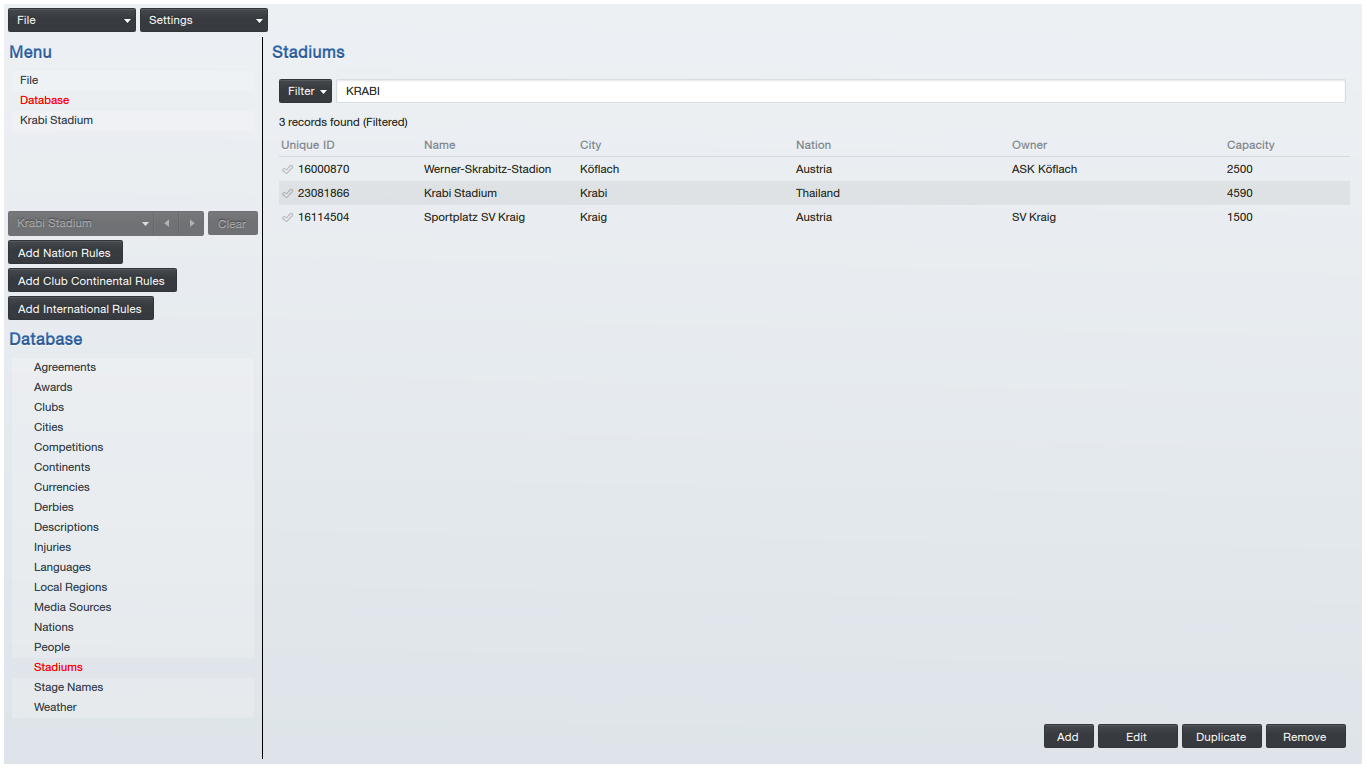Screen dimensions: 1366x768
Task: Click the checkmark icon beside ID 16000870
Action: [x=288, y=169]
